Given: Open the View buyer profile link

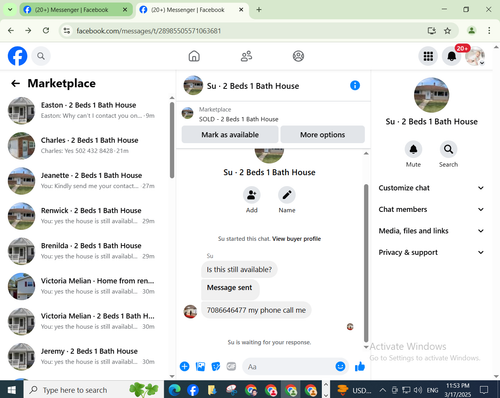Looking at the screenshot, I should coord(296,239).
